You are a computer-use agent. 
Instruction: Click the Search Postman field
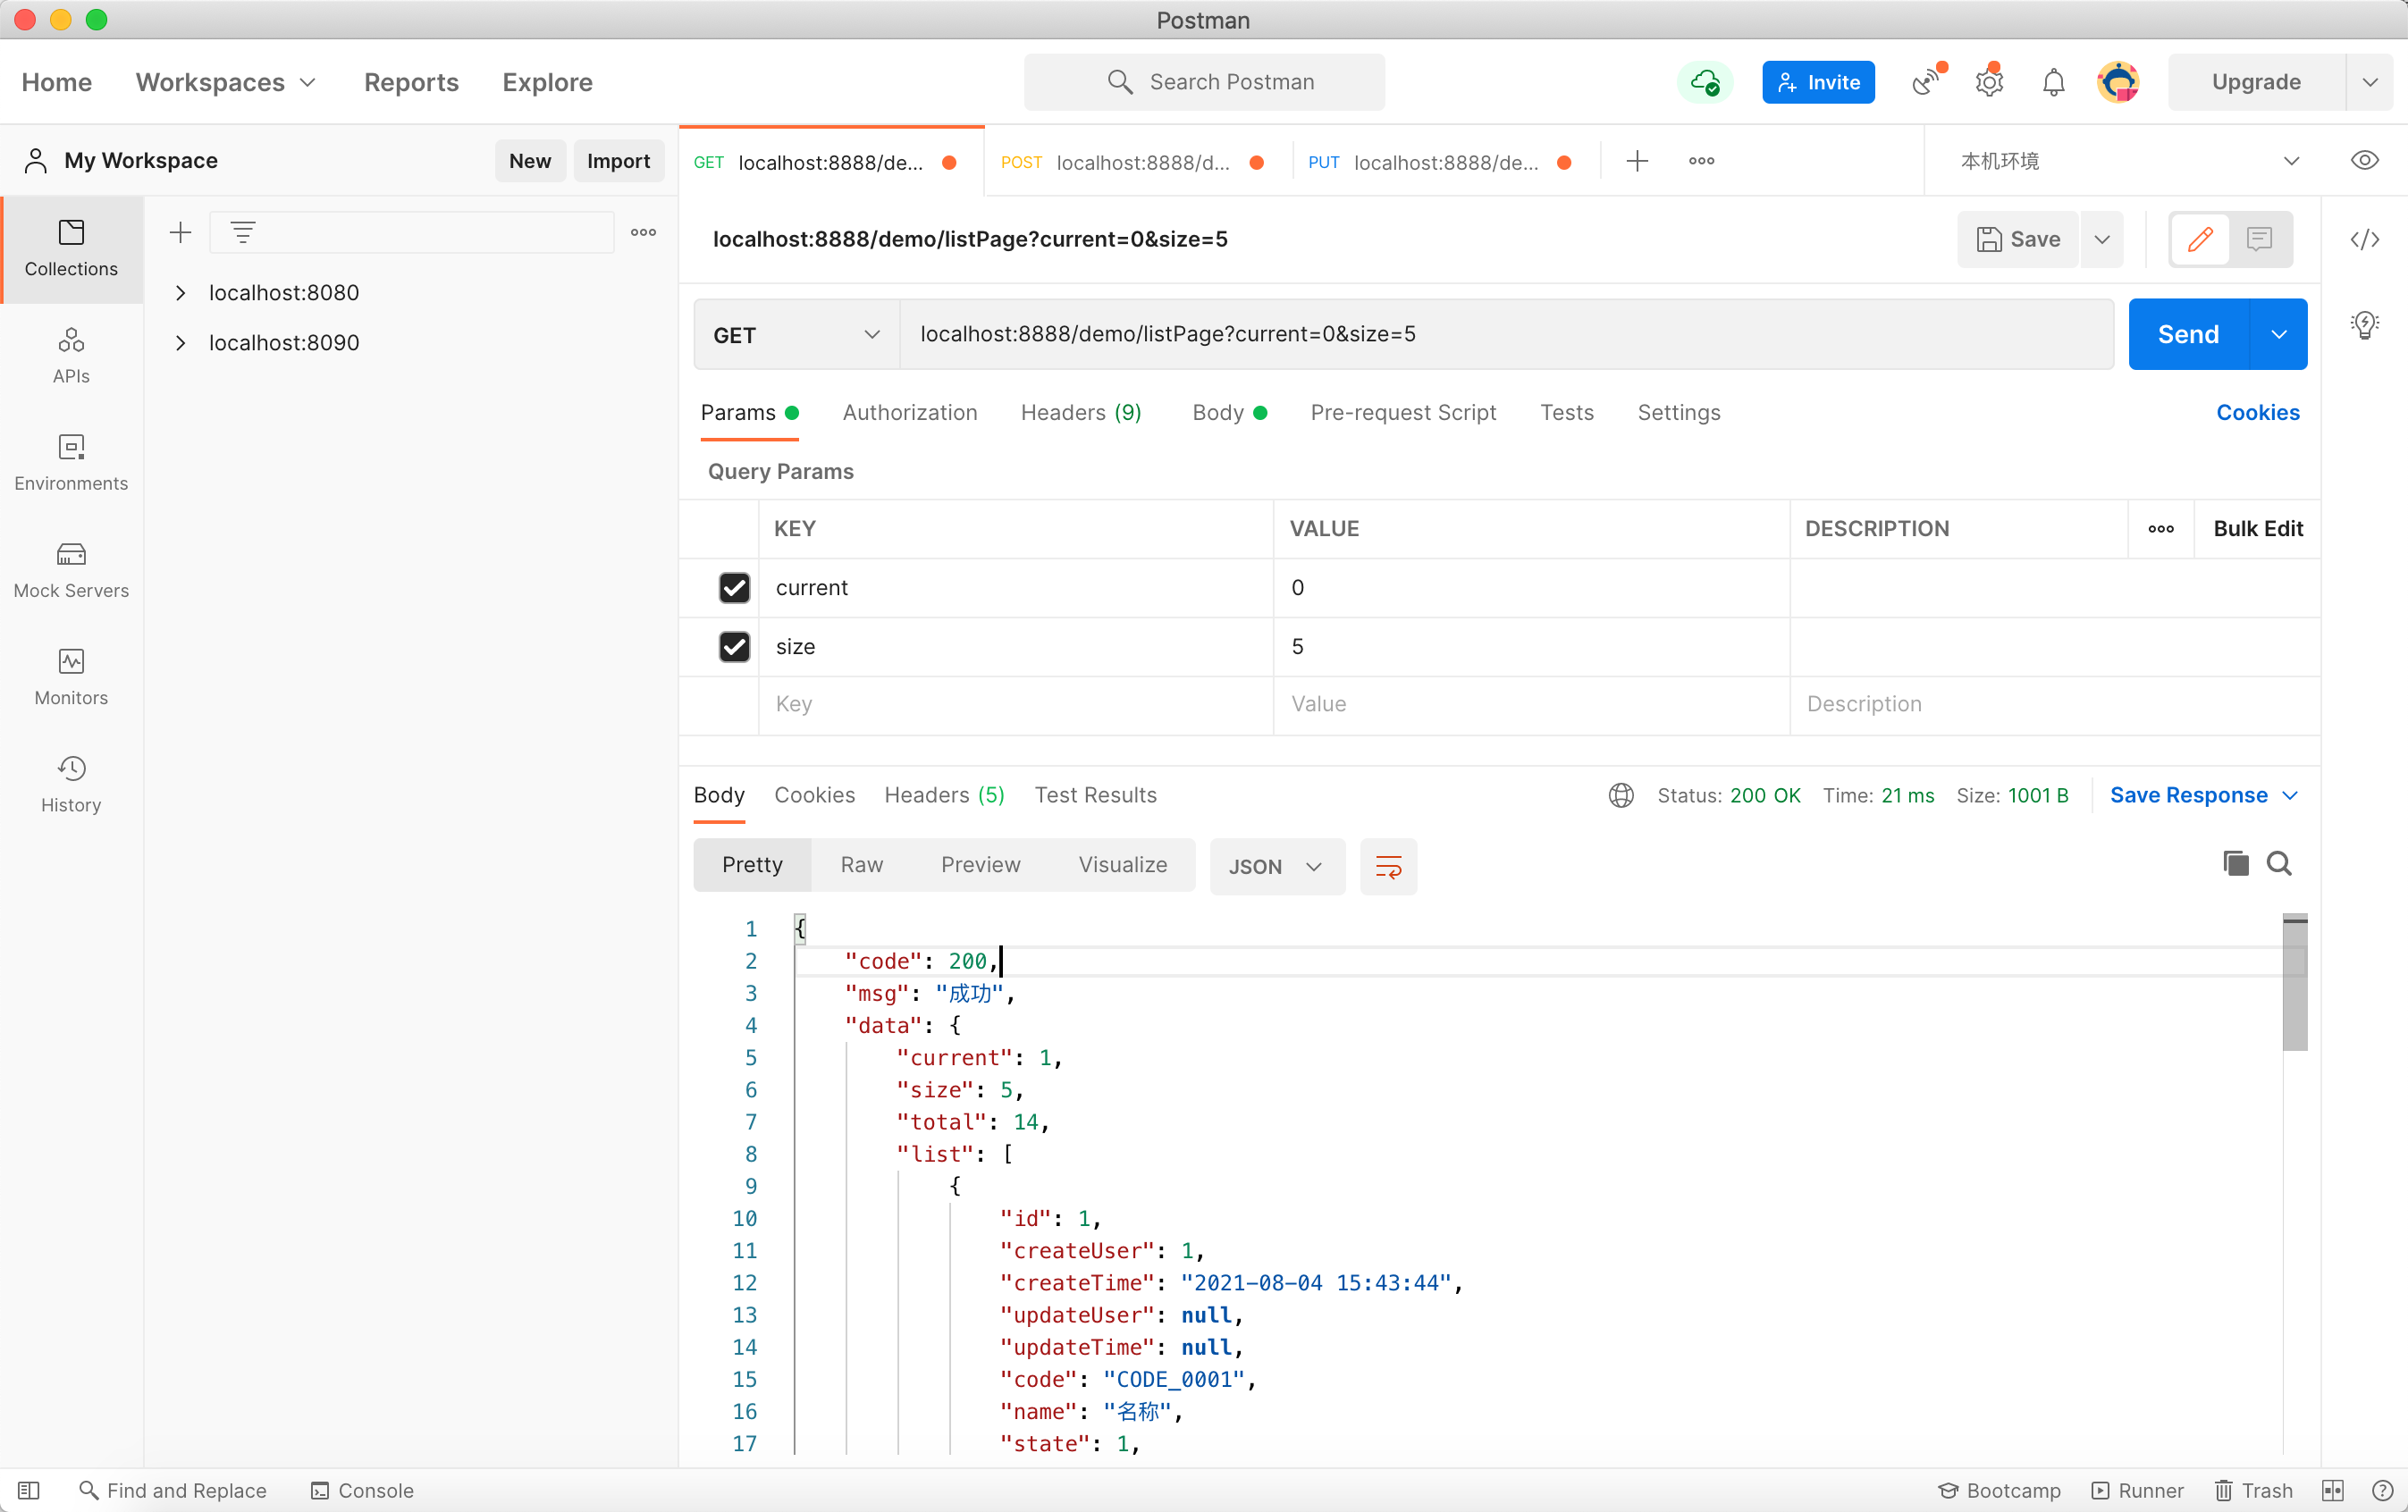pos(1204,82)
